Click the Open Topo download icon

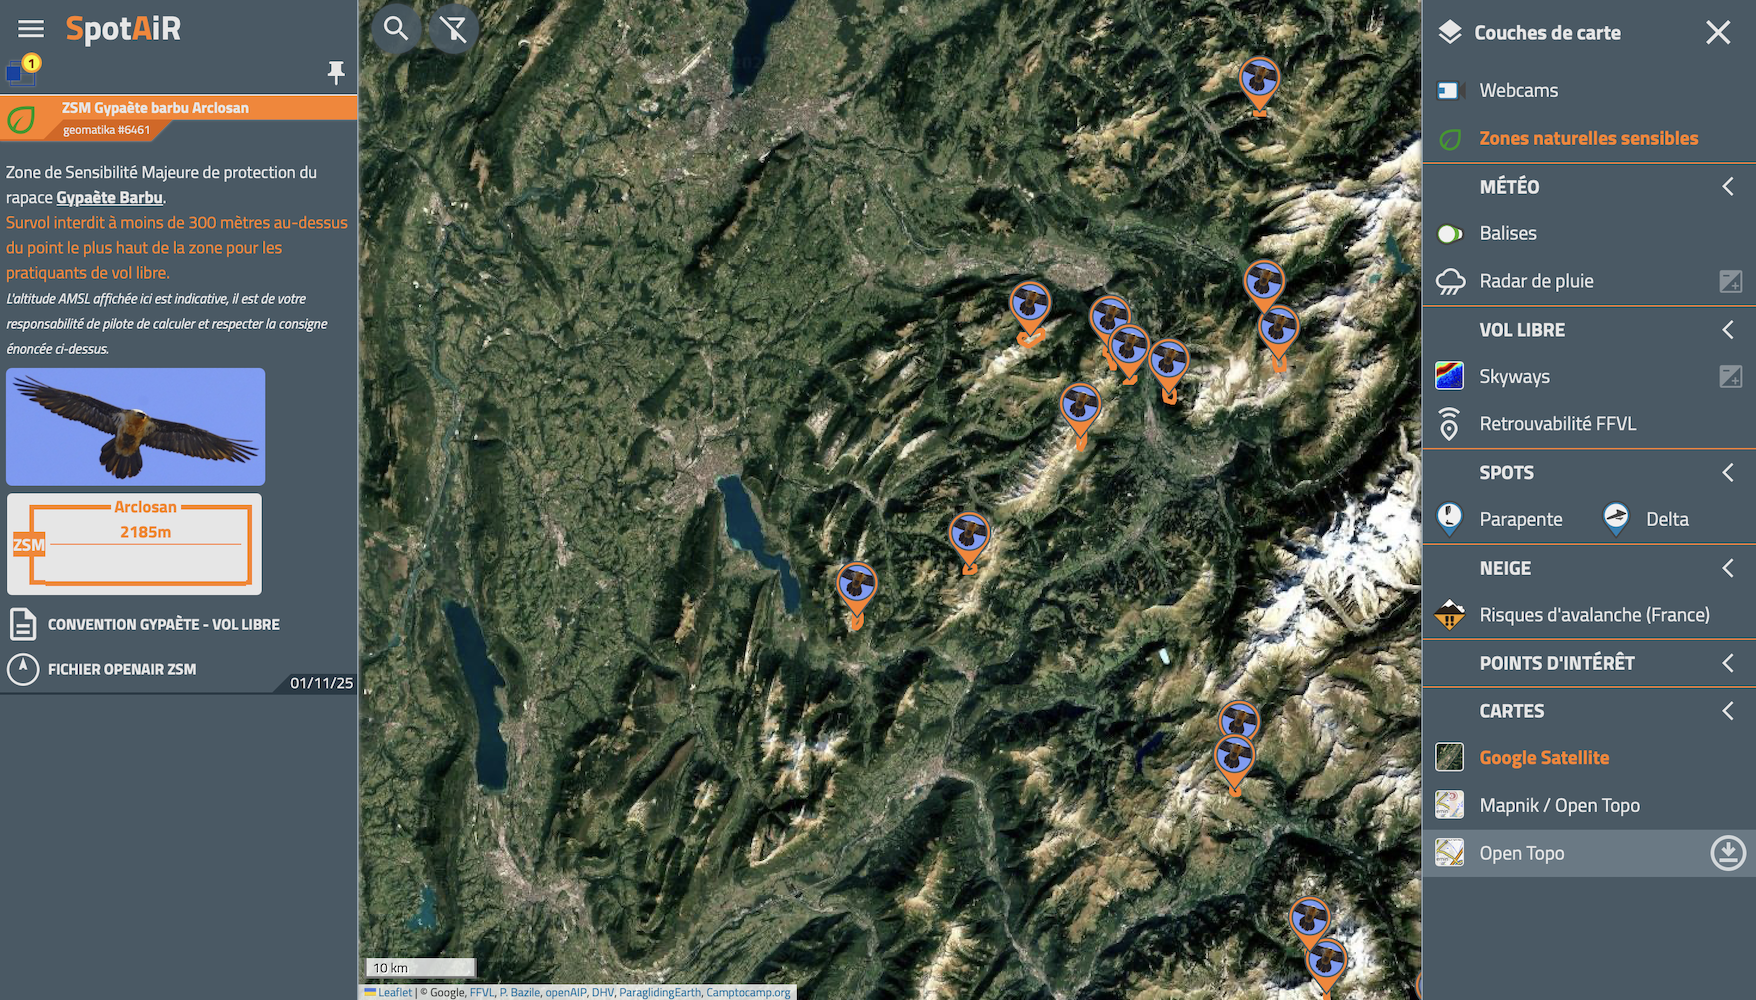(1727, 853)
